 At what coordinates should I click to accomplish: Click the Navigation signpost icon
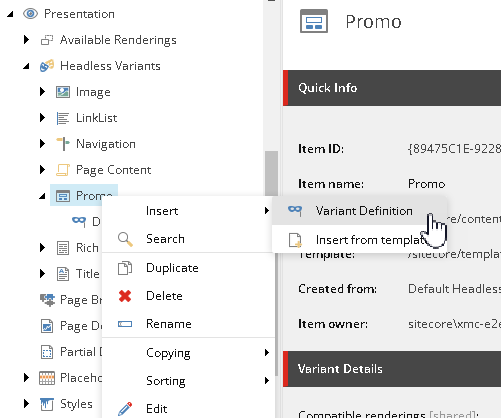(63, 144)
